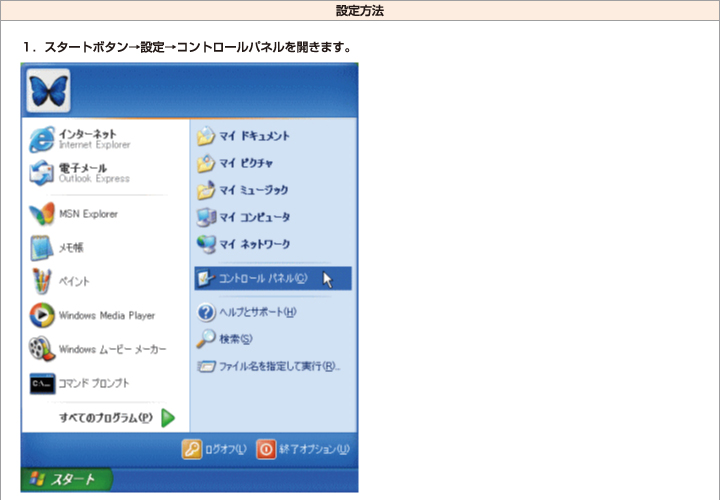
Task: Select the 検索(S) text entry
Action: (236, 339)
